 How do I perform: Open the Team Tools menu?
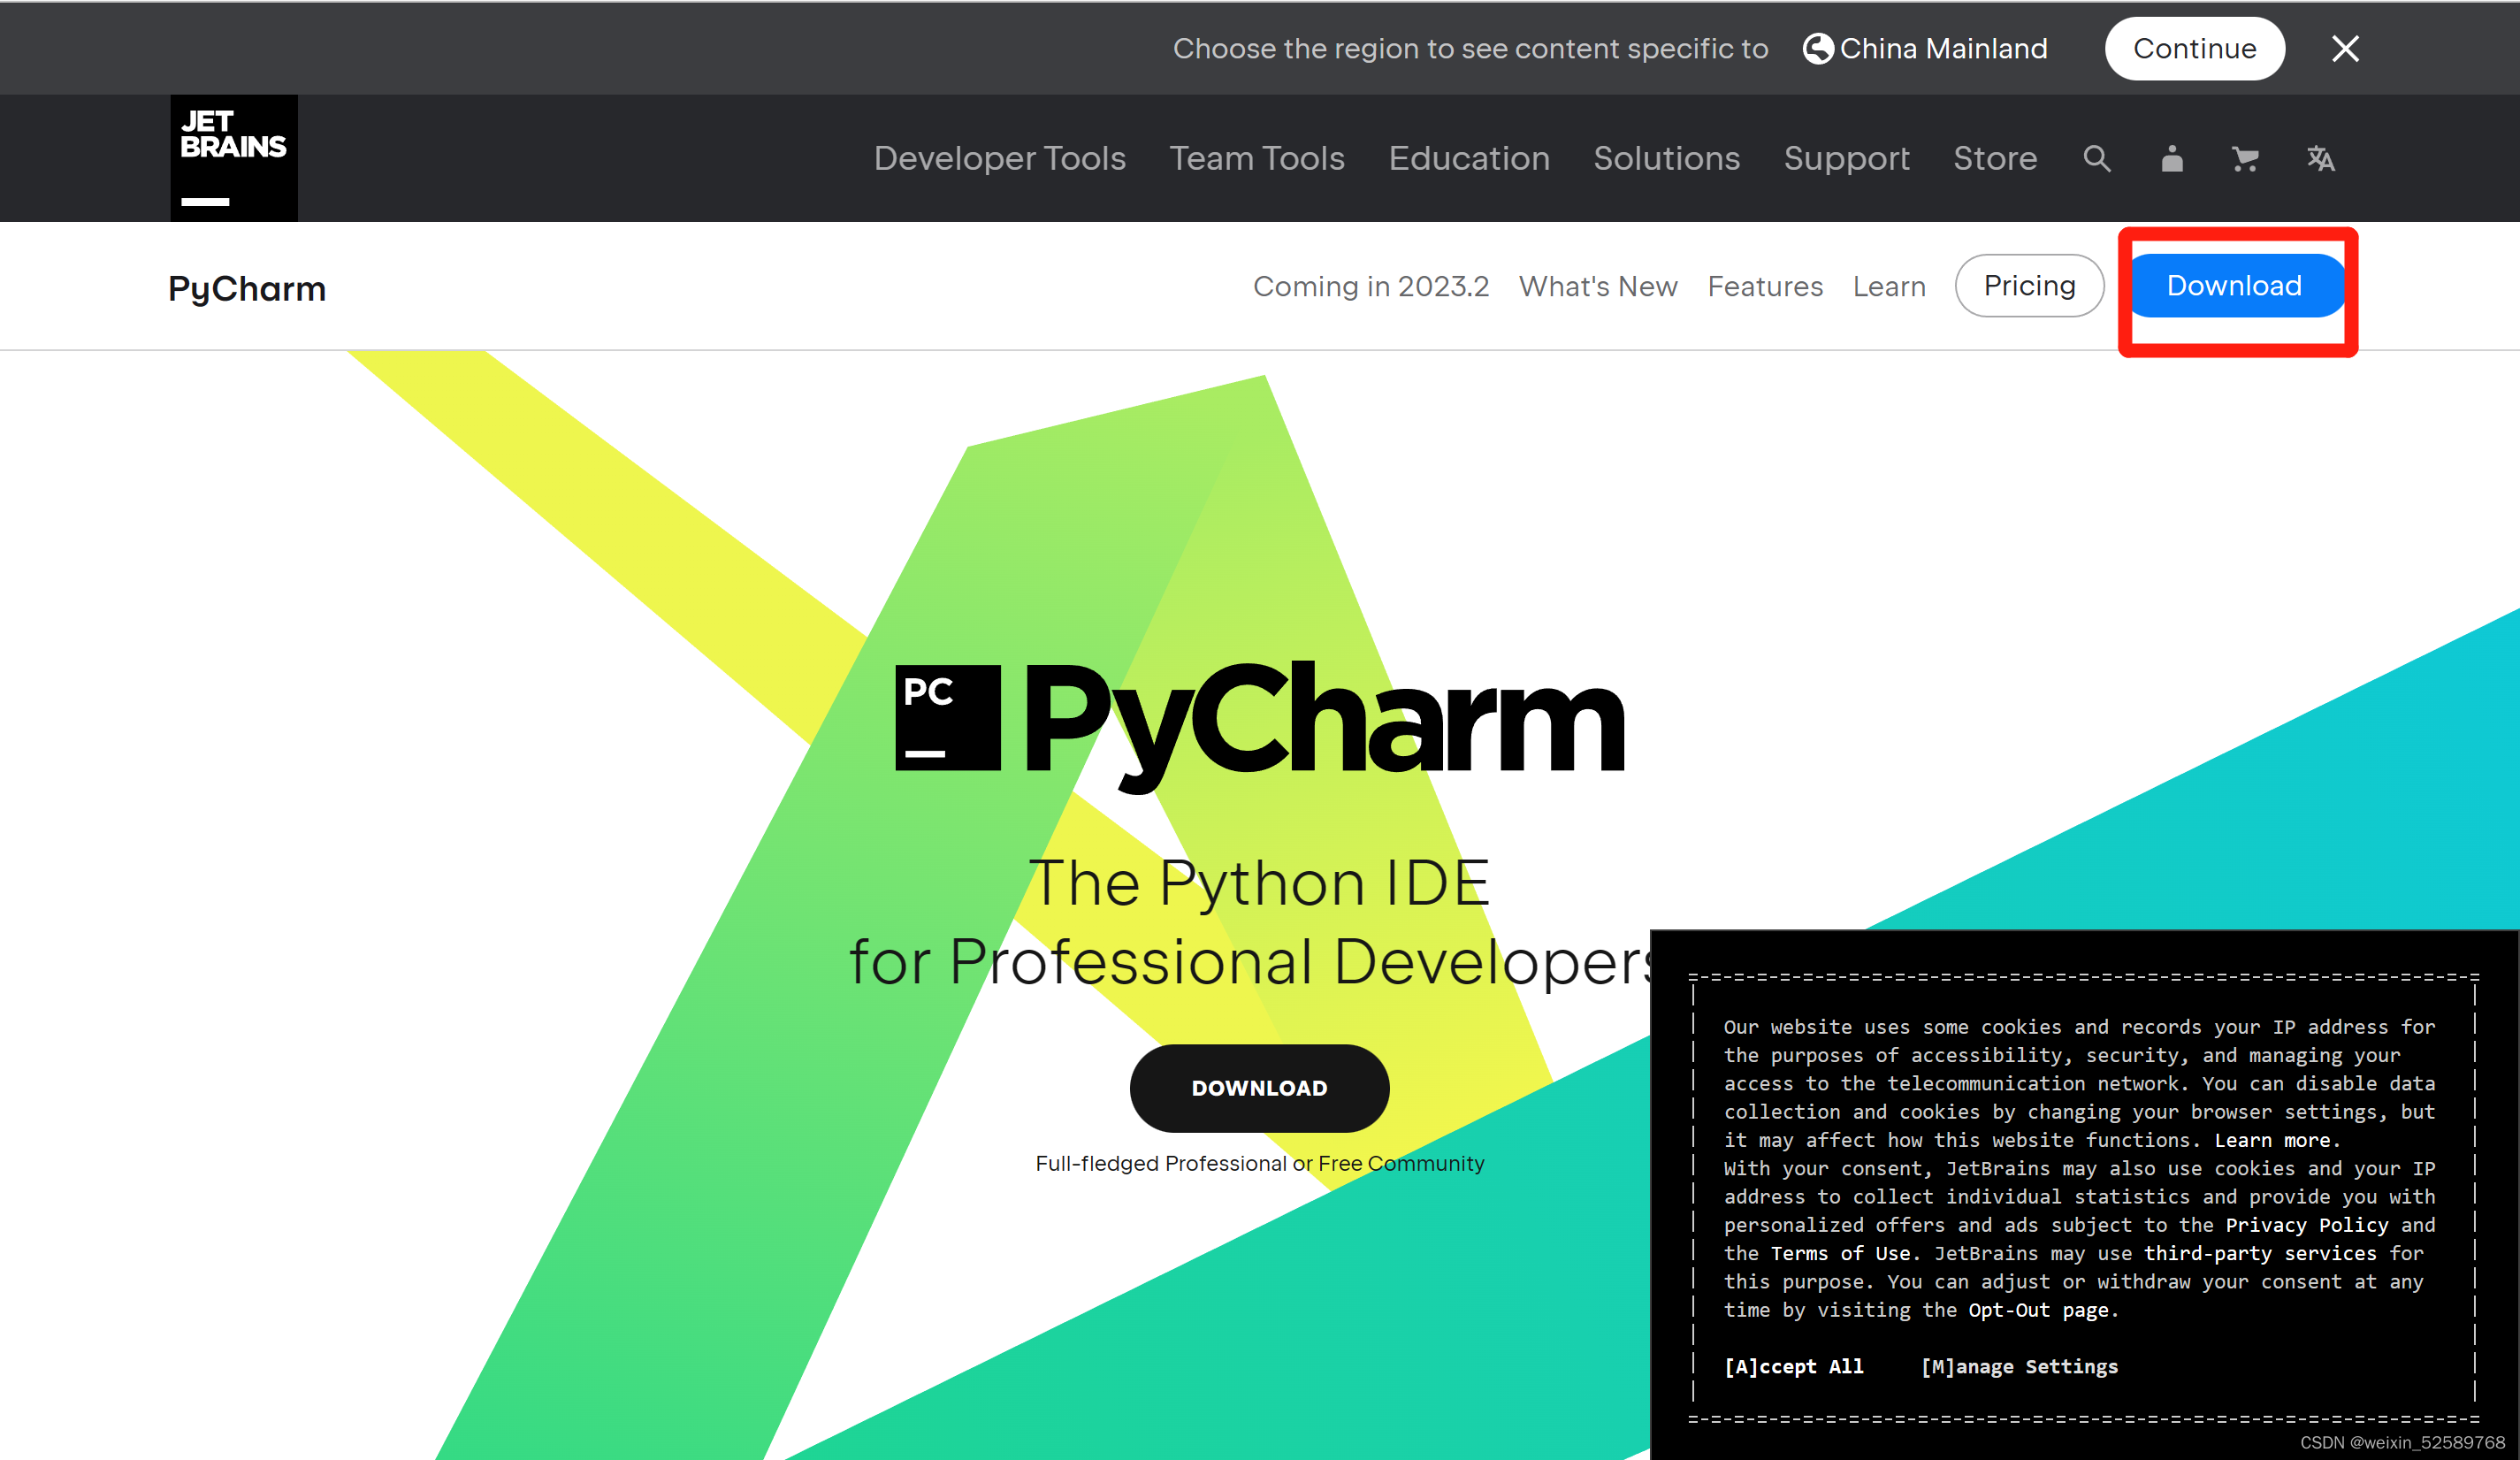point(1256,158)
